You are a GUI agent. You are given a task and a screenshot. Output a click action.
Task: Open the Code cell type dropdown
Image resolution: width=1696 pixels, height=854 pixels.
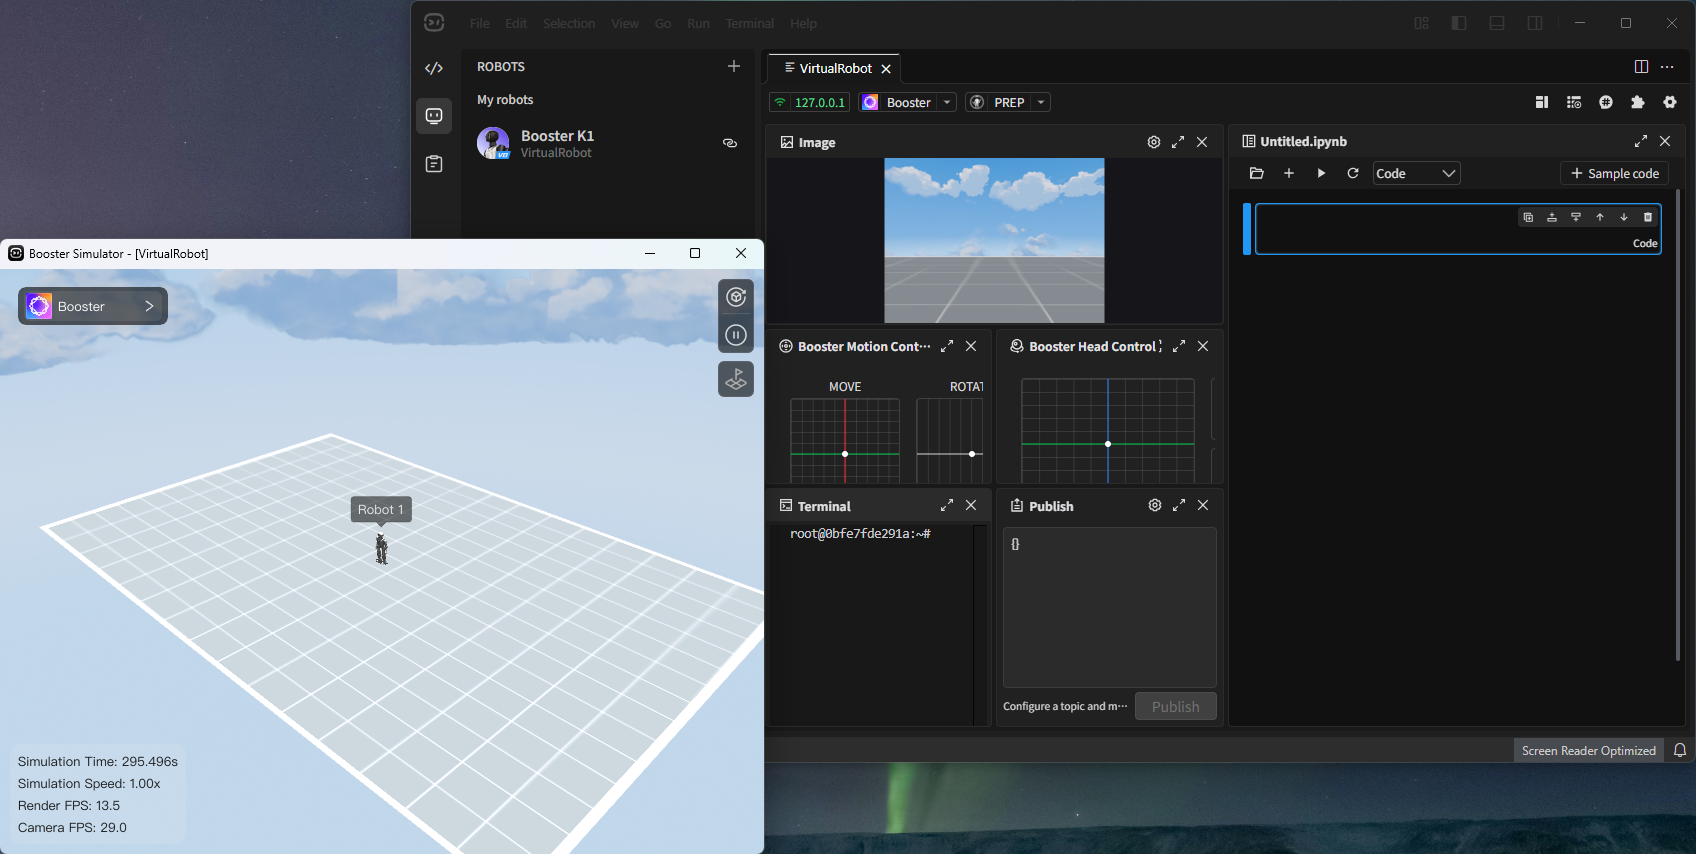coord(1416,173)
